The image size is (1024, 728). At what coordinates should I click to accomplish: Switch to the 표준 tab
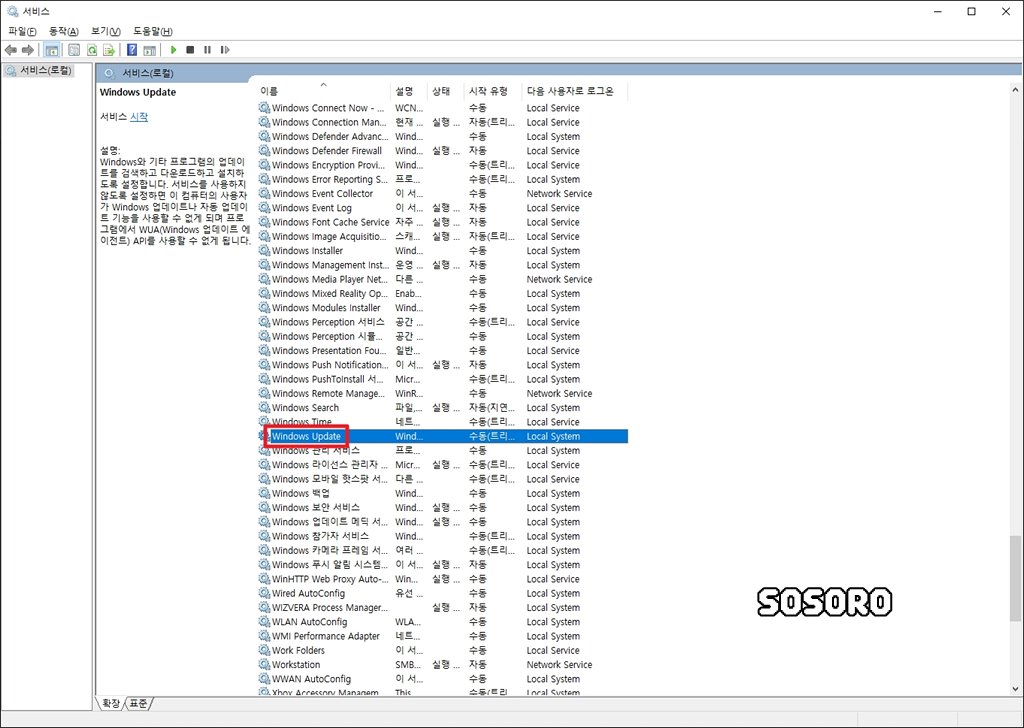click(x=138, y=703)
